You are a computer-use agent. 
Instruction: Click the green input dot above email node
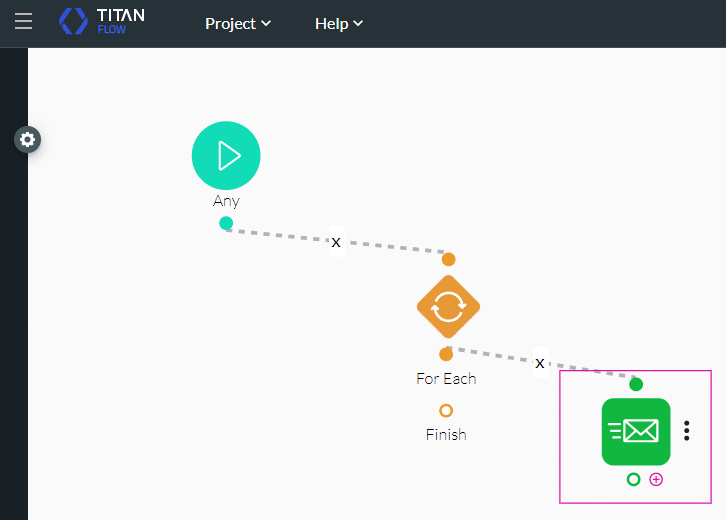pyautogui.click(x=636, y=384)
